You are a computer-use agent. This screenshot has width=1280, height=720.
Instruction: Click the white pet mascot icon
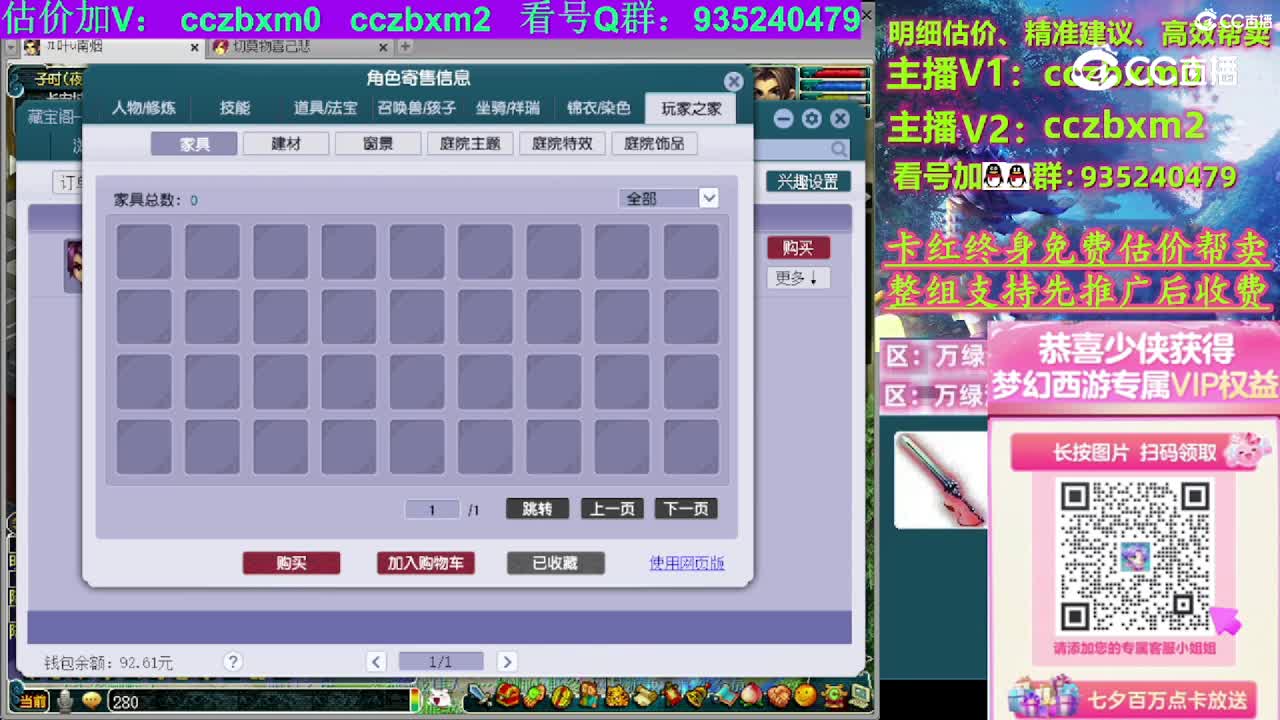(438, 699)
